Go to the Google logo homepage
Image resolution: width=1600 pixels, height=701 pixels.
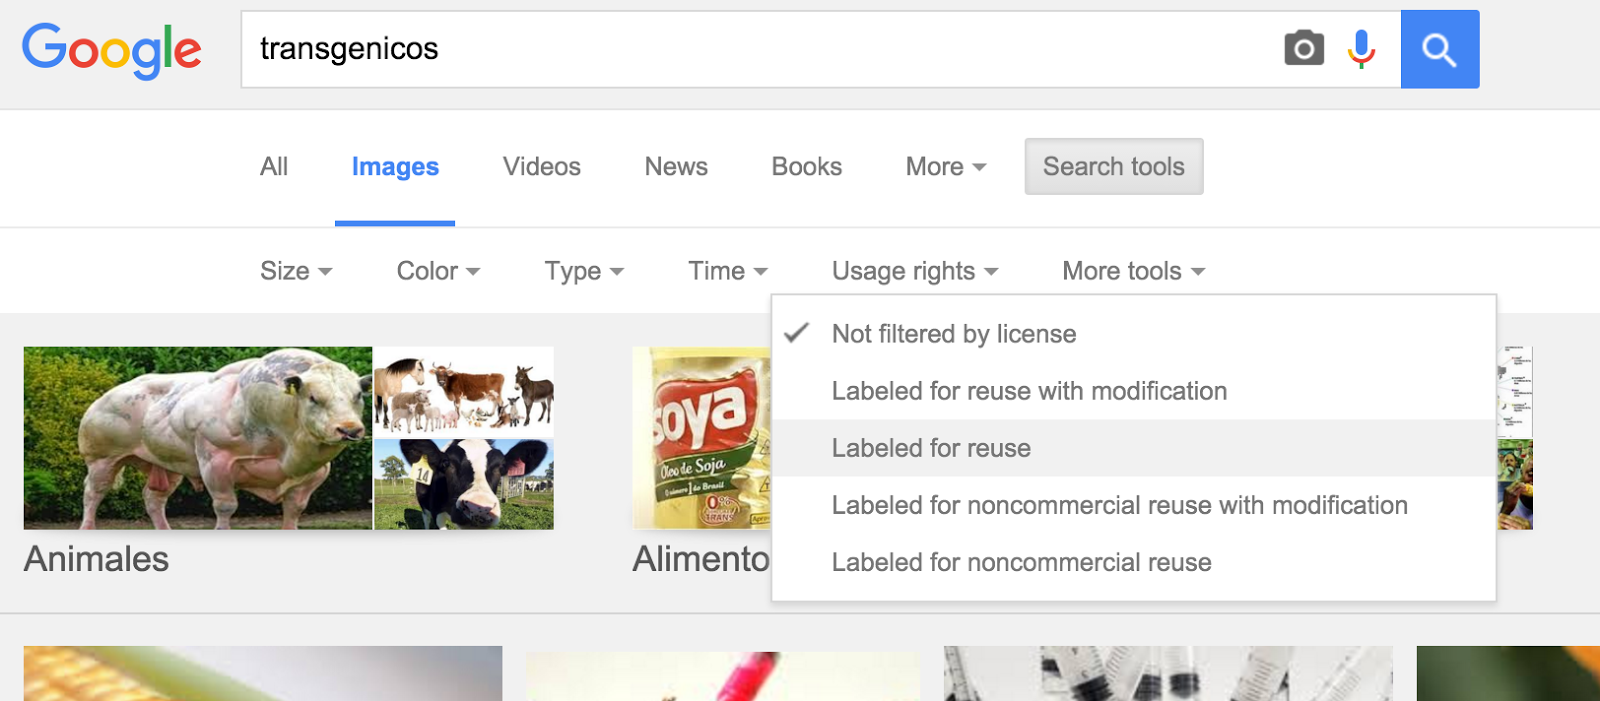112,50
